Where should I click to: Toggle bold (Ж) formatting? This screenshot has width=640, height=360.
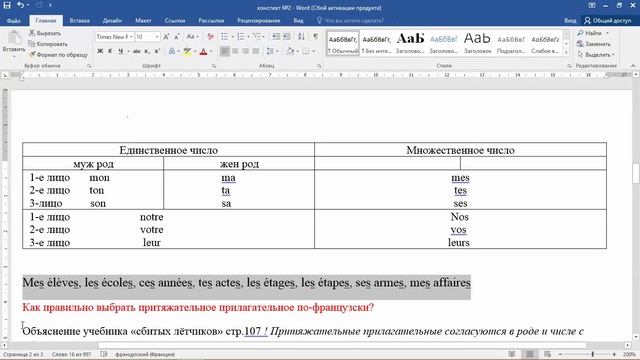point(100,51)
